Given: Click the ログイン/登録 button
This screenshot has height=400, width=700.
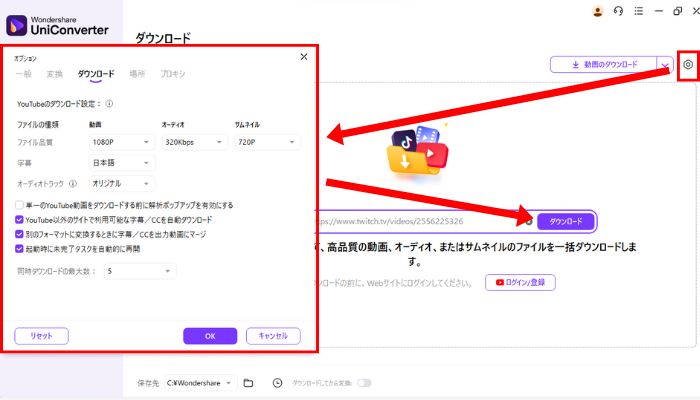Looking at the screenshot, I should 521,282.
